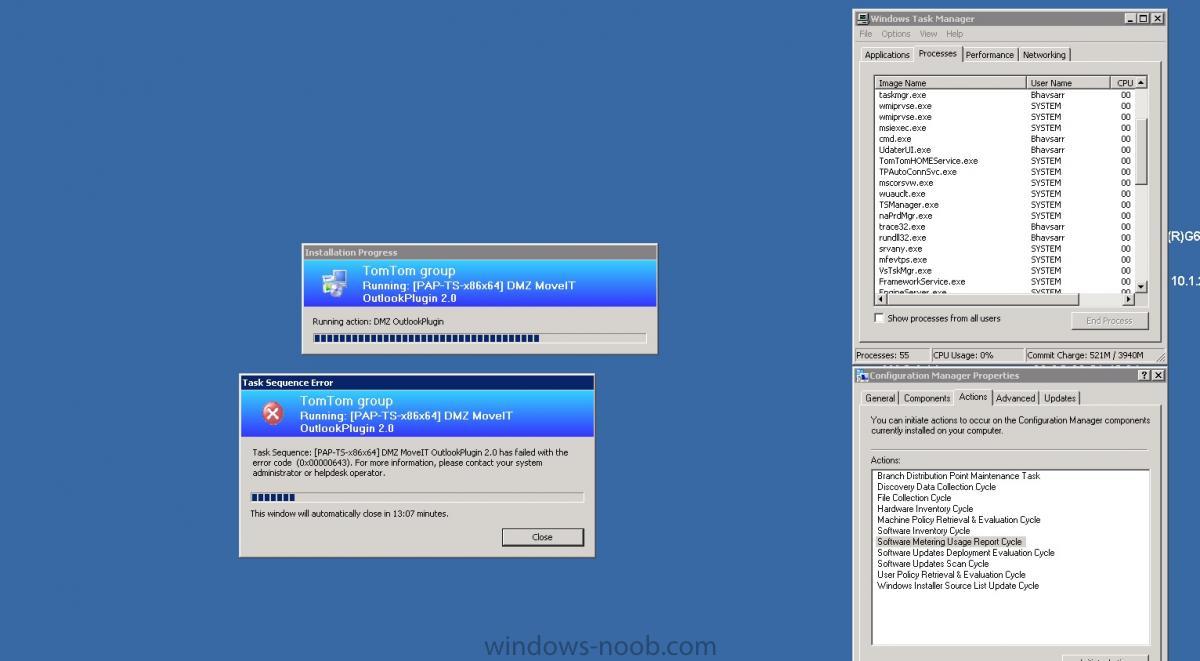Open the Options menu in Task Manager
Screen dimensions: 1200x661
[896, 34]
